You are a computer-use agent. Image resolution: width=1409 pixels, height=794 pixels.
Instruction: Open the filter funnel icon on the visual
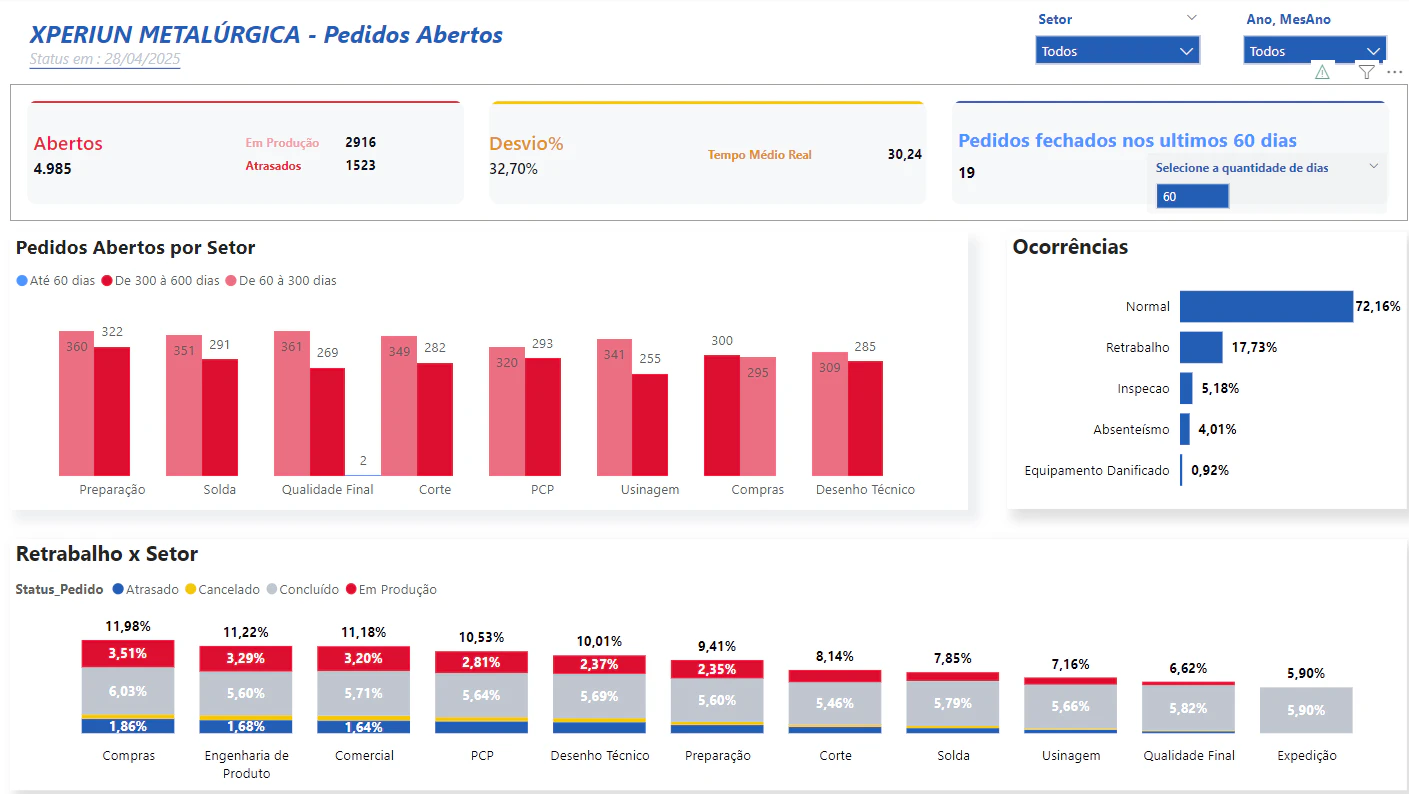click(1366, 72)
